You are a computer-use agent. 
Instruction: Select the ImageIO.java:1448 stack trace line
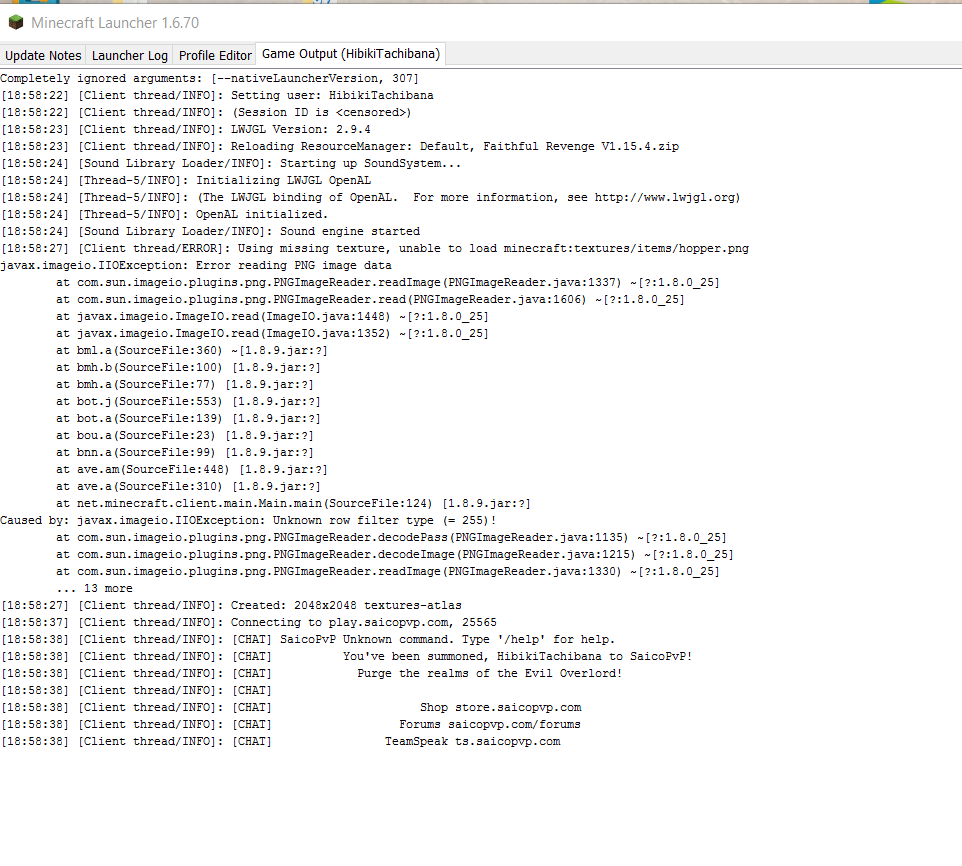(272, 316)
